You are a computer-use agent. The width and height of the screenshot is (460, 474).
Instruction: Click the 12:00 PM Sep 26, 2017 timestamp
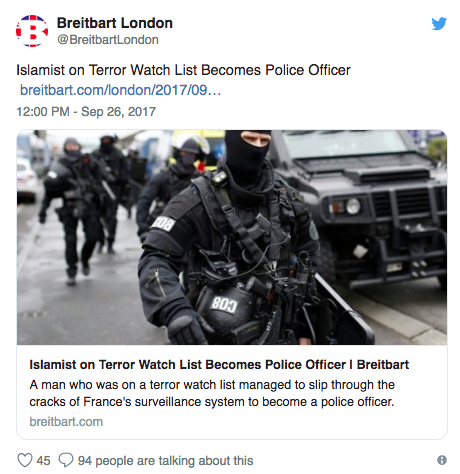pyautogui.click(x=86, y=111)
